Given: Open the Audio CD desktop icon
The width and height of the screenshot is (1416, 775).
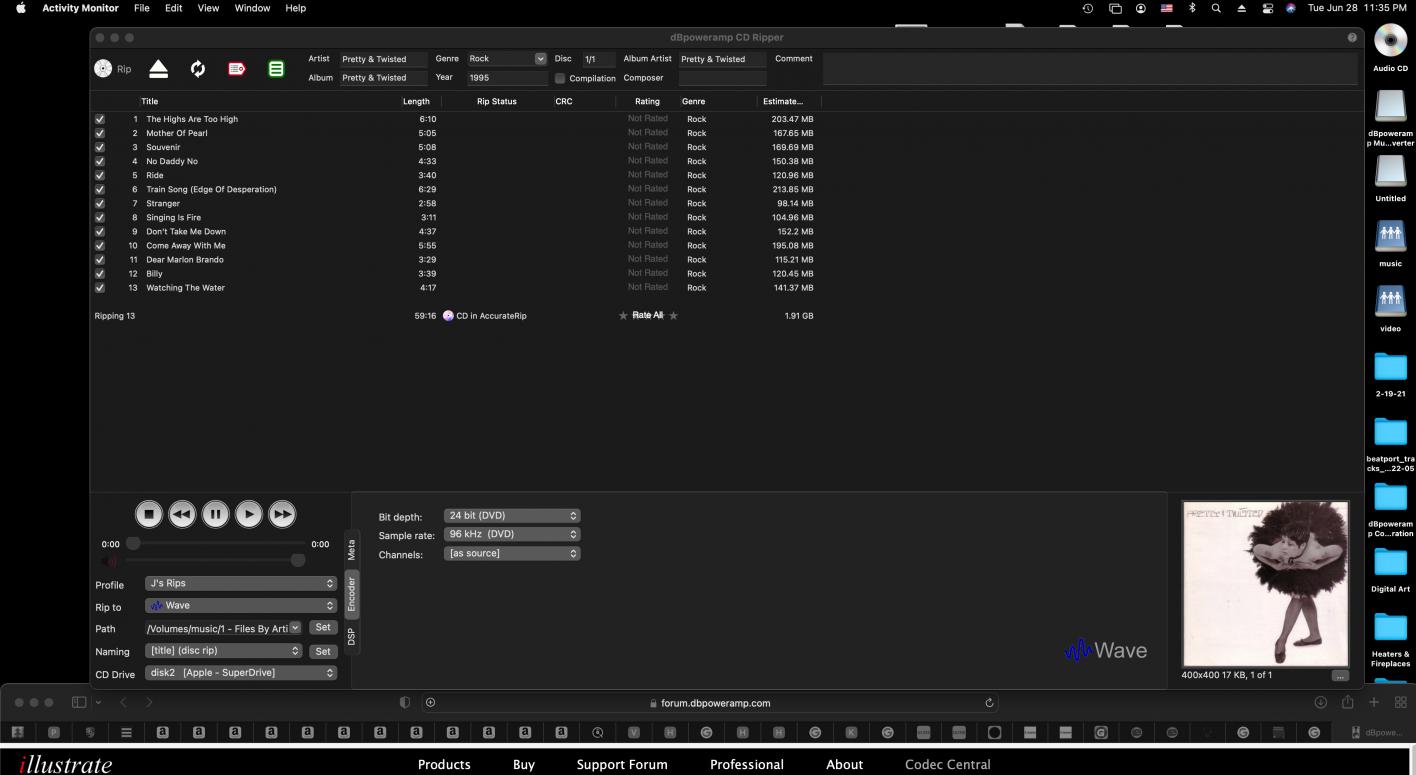Looking at the screenshot, I should 1390,42.
